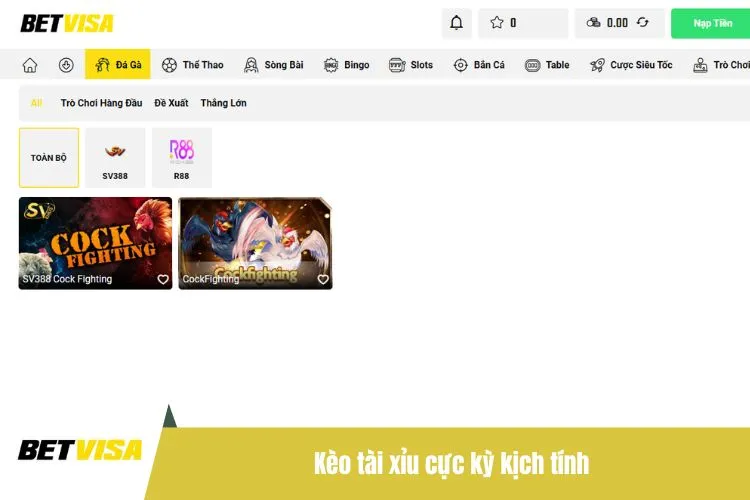Open the SV388 Cock Fighting game thumbnail
Screen dimensions: 750x500
coord(95,243)
